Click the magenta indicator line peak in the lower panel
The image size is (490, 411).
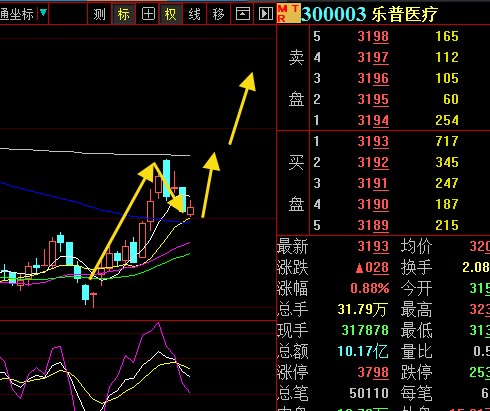point(159,323)
